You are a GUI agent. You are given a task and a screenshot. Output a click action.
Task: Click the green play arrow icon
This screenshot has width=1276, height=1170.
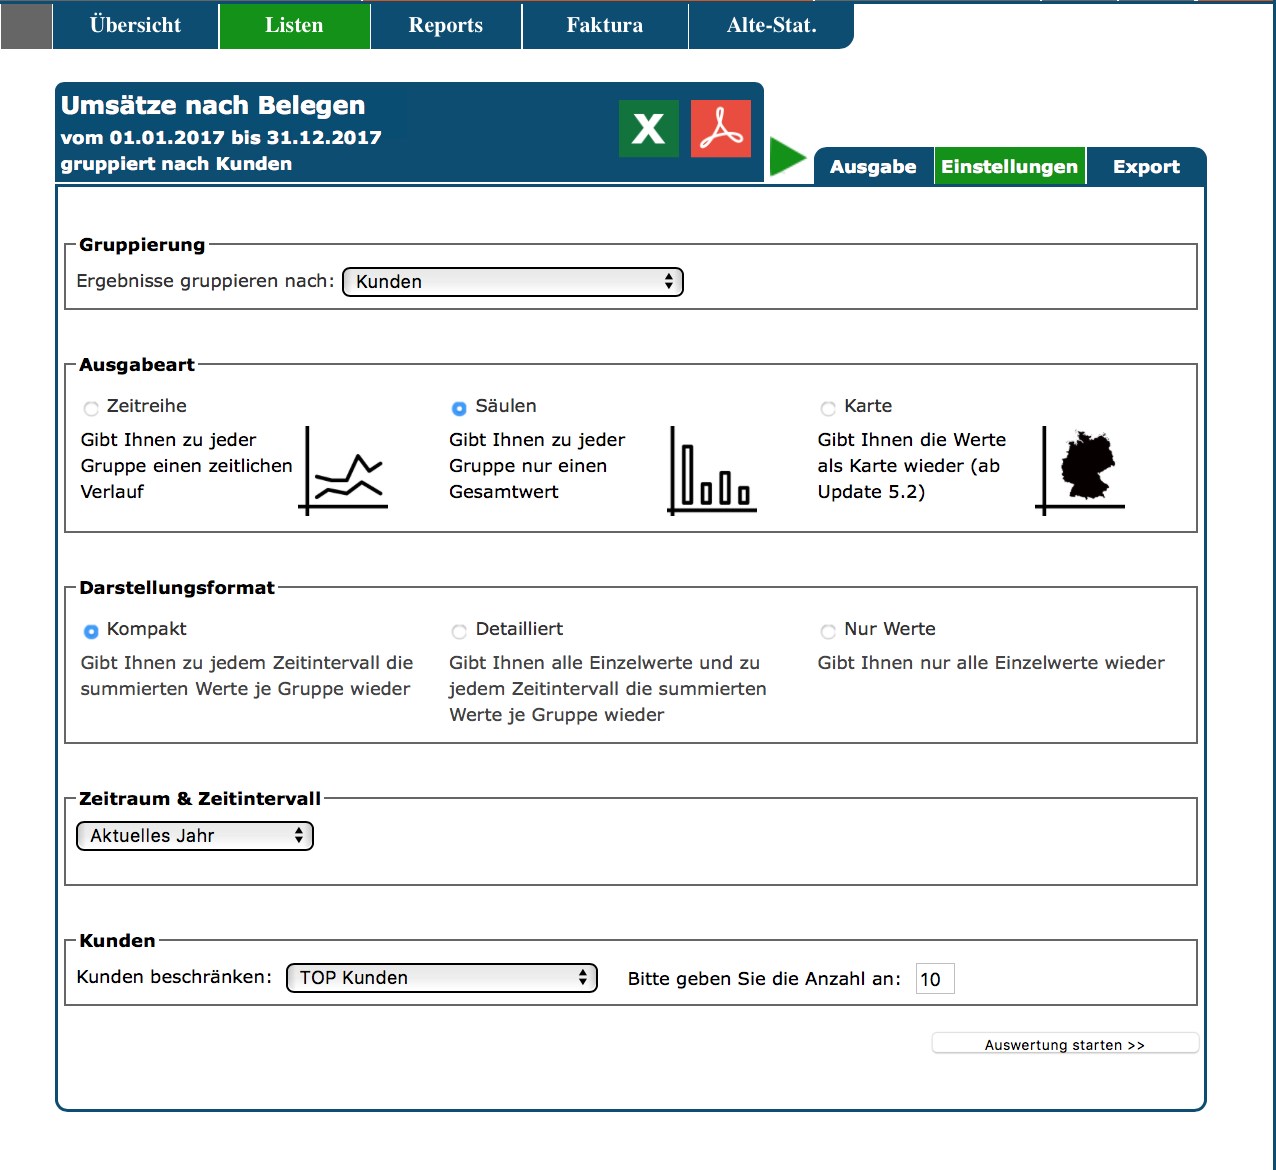(x=788, y=158)
